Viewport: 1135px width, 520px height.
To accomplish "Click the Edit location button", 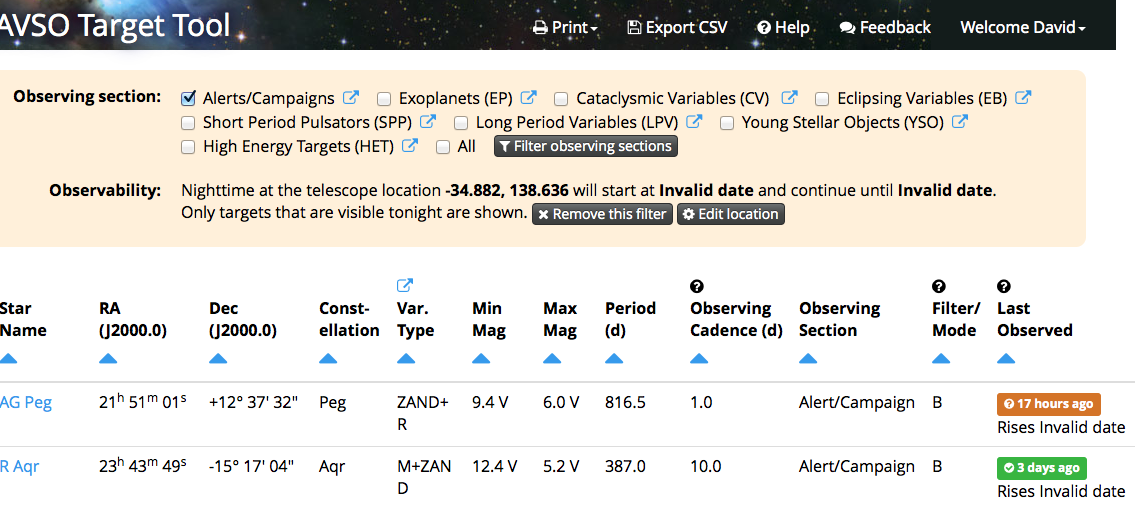I will [x=731, y=214].
